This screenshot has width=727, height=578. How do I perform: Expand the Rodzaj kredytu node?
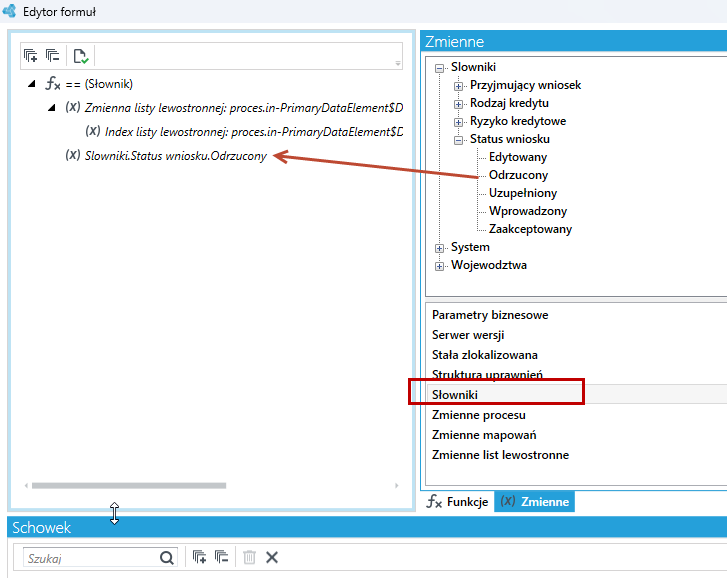458,104
